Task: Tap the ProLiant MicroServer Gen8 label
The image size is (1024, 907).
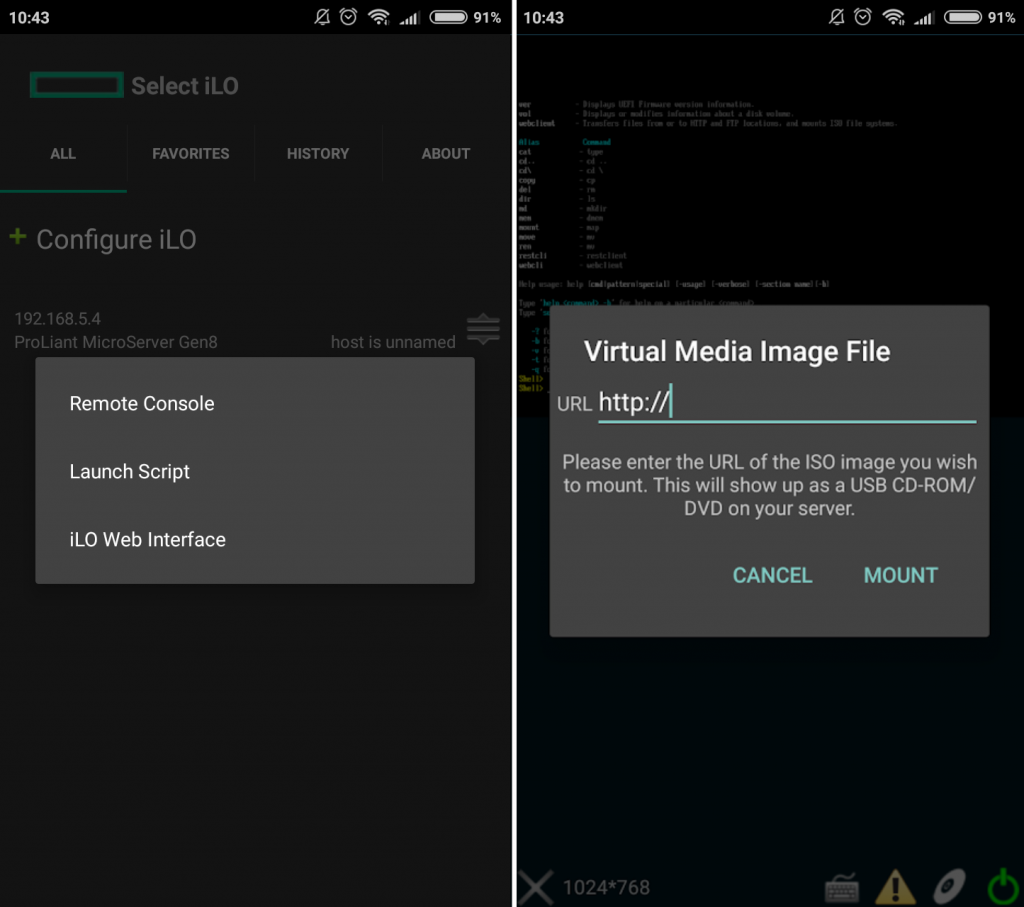Action: coord(116,342)
